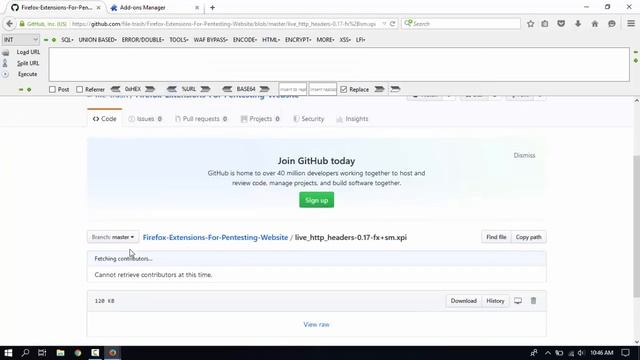Click the Execute icon in HackBar
The image size is (640, 360).
5,74
